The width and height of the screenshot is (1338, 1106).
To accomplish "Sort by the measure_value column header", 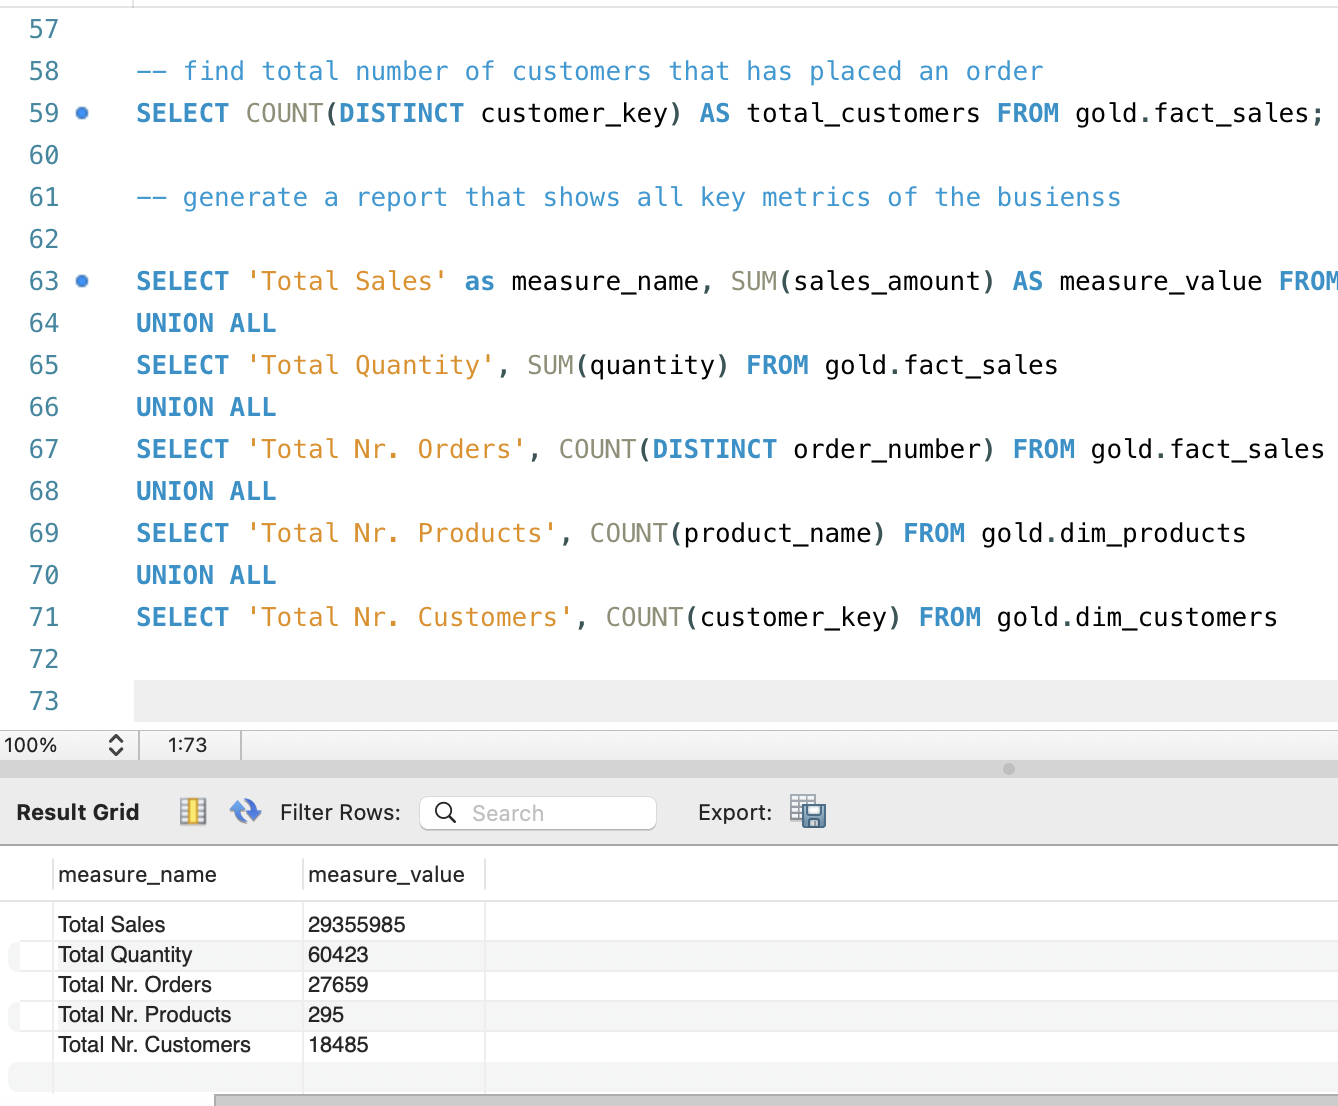I will [386, 874].
